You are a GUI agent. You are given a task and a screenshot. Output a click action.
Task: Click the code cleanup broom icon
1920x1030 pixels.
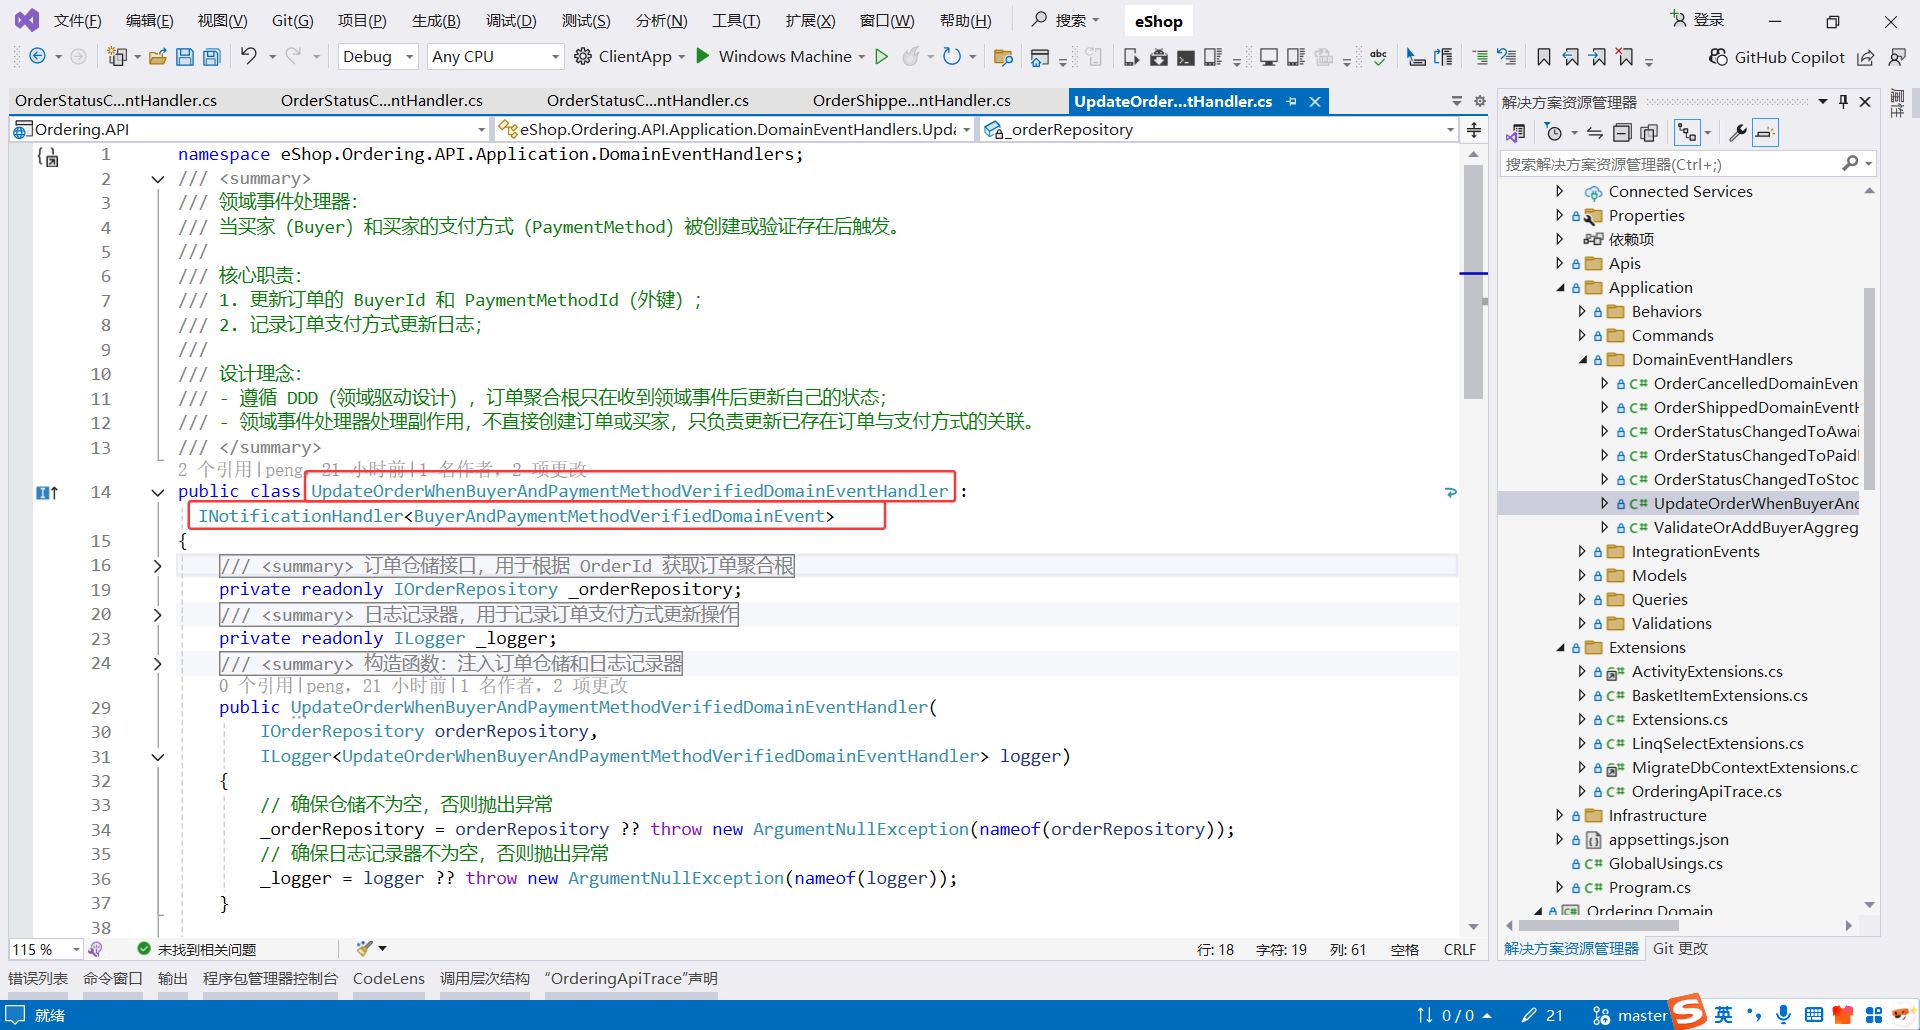pos(364,948)
